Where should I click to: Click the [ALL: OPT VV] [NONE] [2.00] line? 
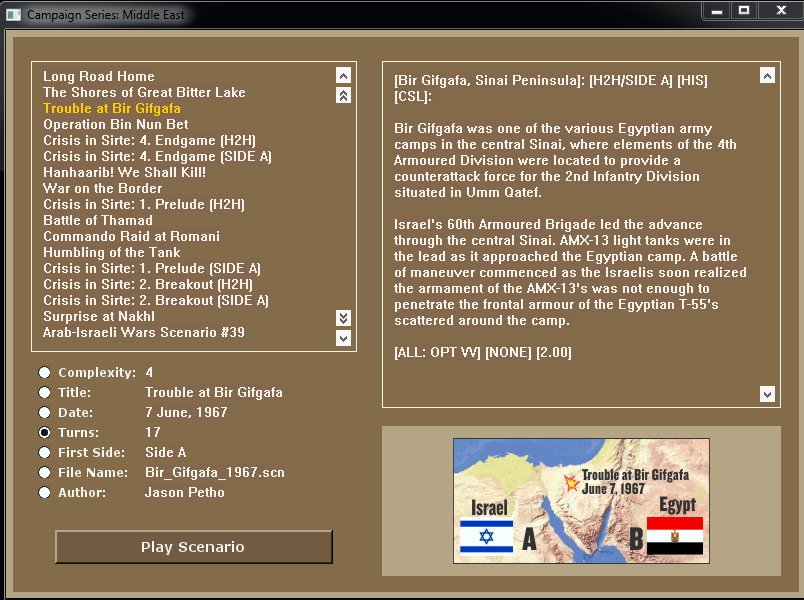[483, 352]
